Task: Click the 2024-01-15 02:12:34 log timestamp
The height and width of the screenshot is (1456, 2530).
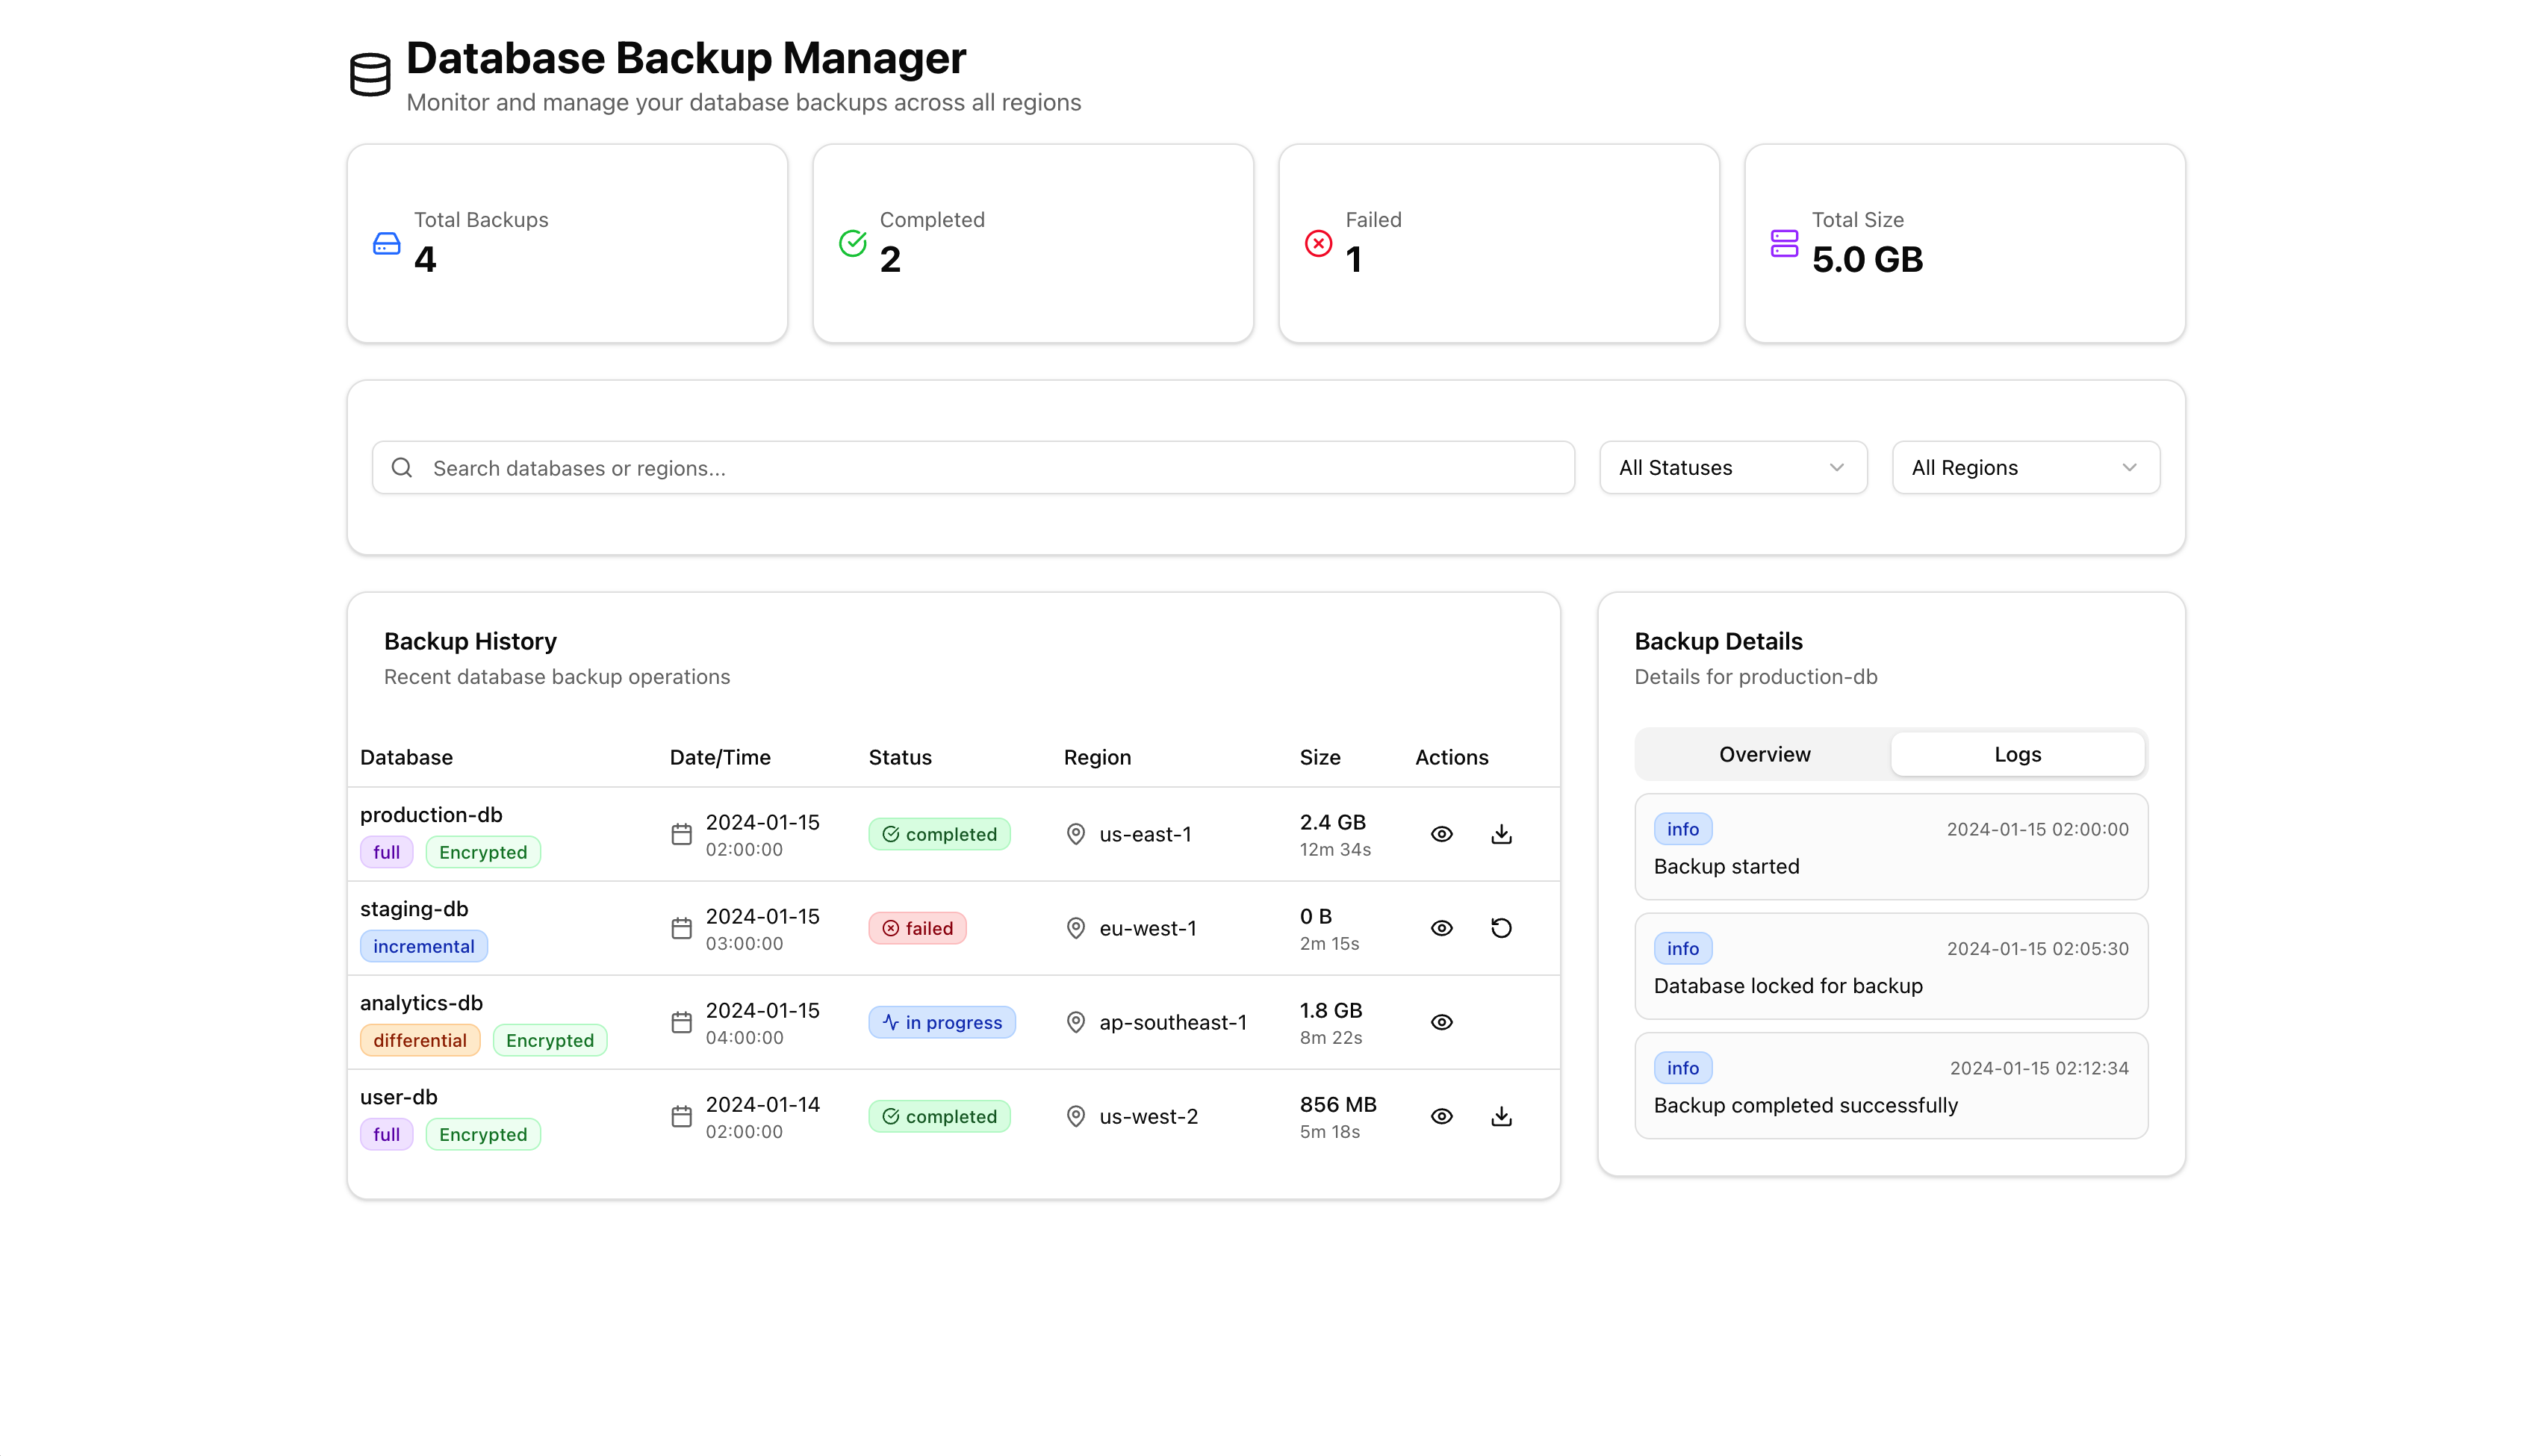Action: (x=2039, y=1068)
